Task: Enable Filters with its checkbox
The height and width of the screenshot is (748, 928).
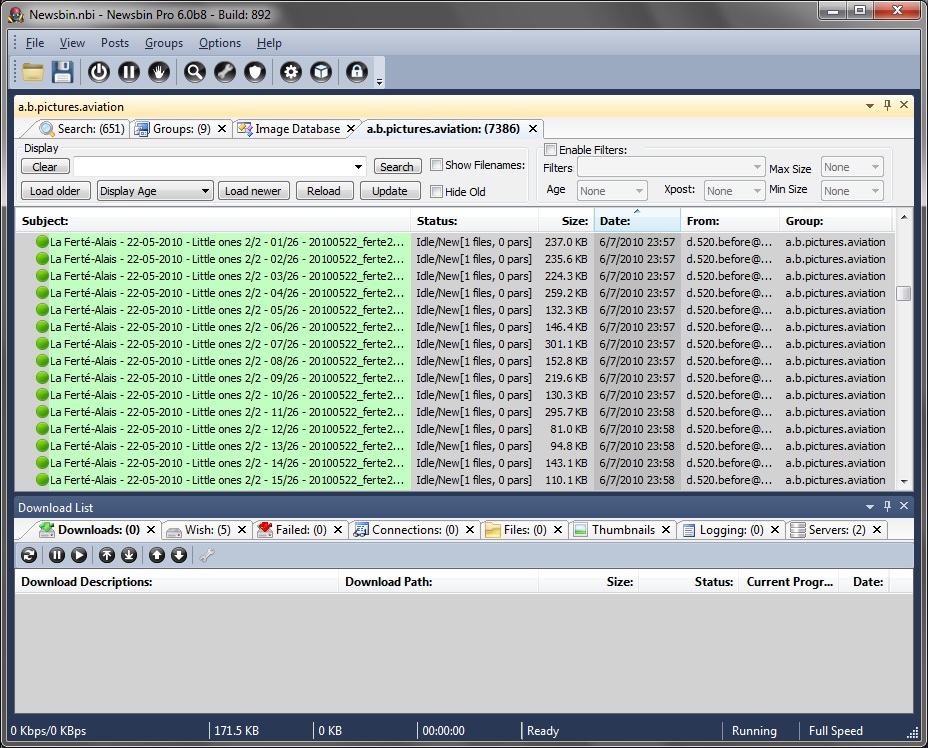Action: click(550, 148)
